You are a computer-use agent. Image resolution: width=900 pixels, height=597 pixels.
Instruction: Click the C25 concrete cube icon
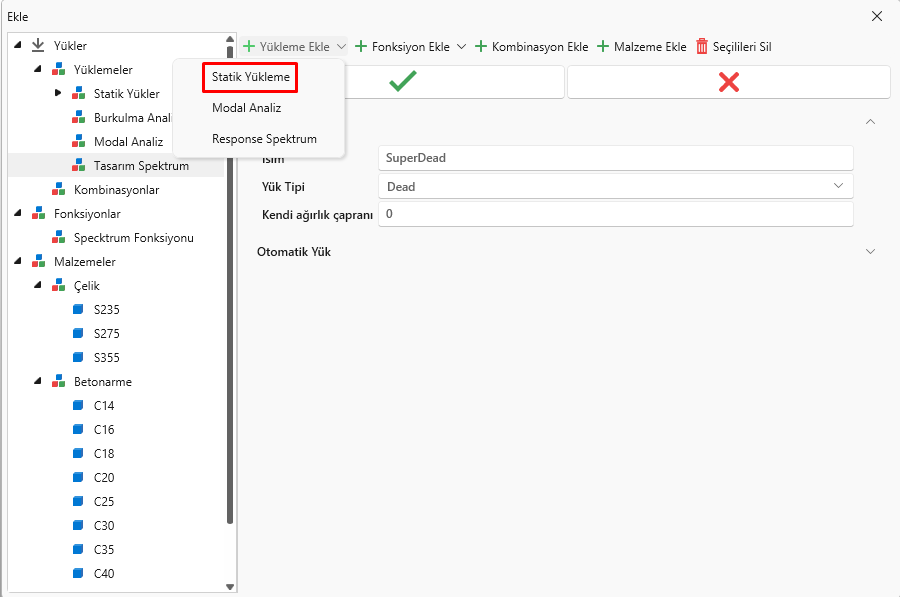(x=78, y=502)
